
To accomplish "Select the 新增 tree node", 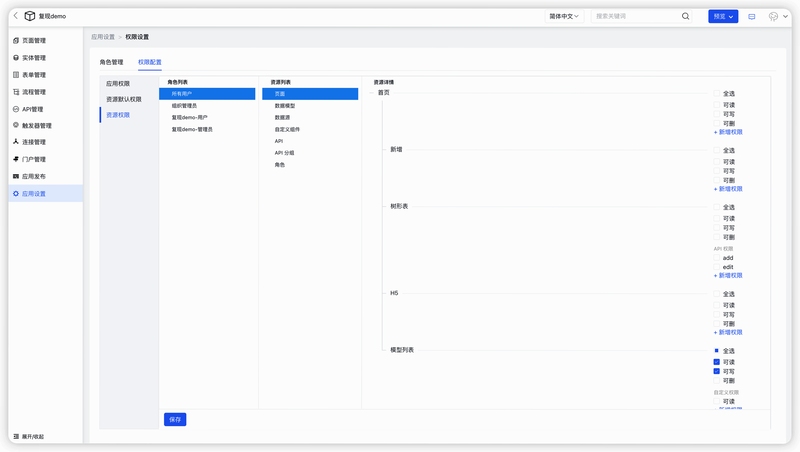I will (x=396, y=149).
